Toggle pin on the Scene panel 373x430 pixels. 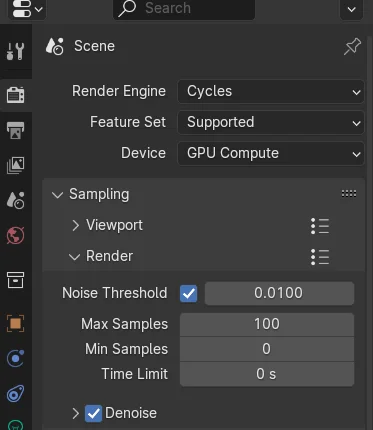point(352,46)
